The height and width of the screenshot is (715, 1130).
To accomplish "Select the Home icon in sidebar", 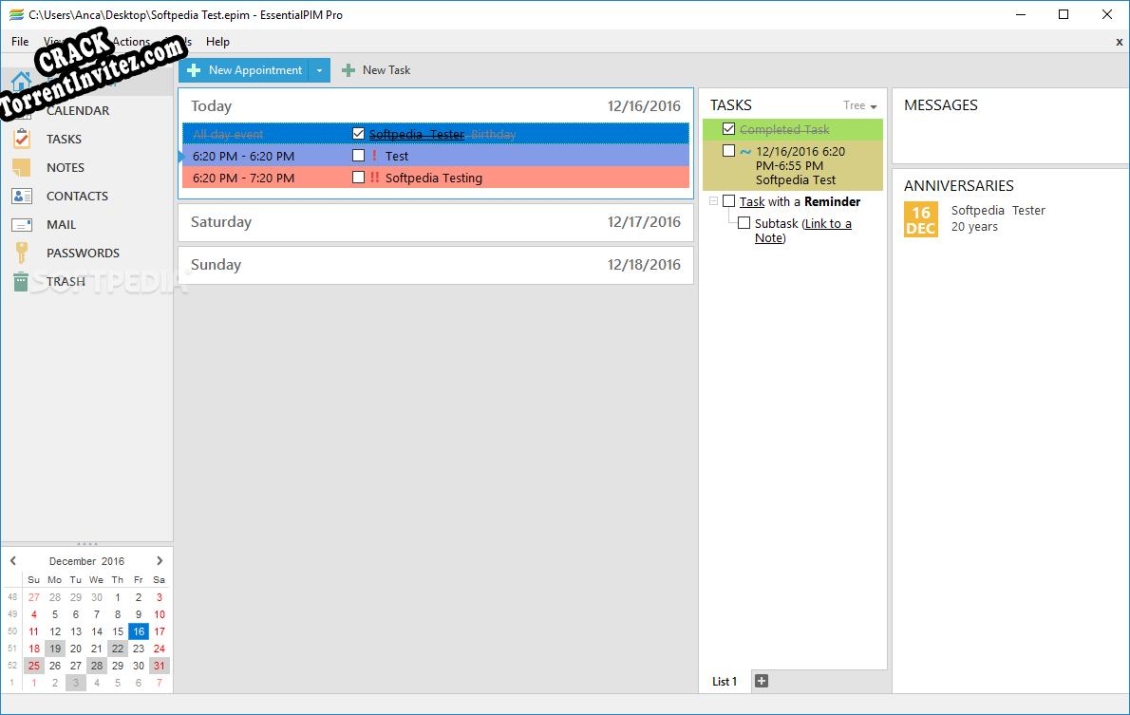I will 22,82.
